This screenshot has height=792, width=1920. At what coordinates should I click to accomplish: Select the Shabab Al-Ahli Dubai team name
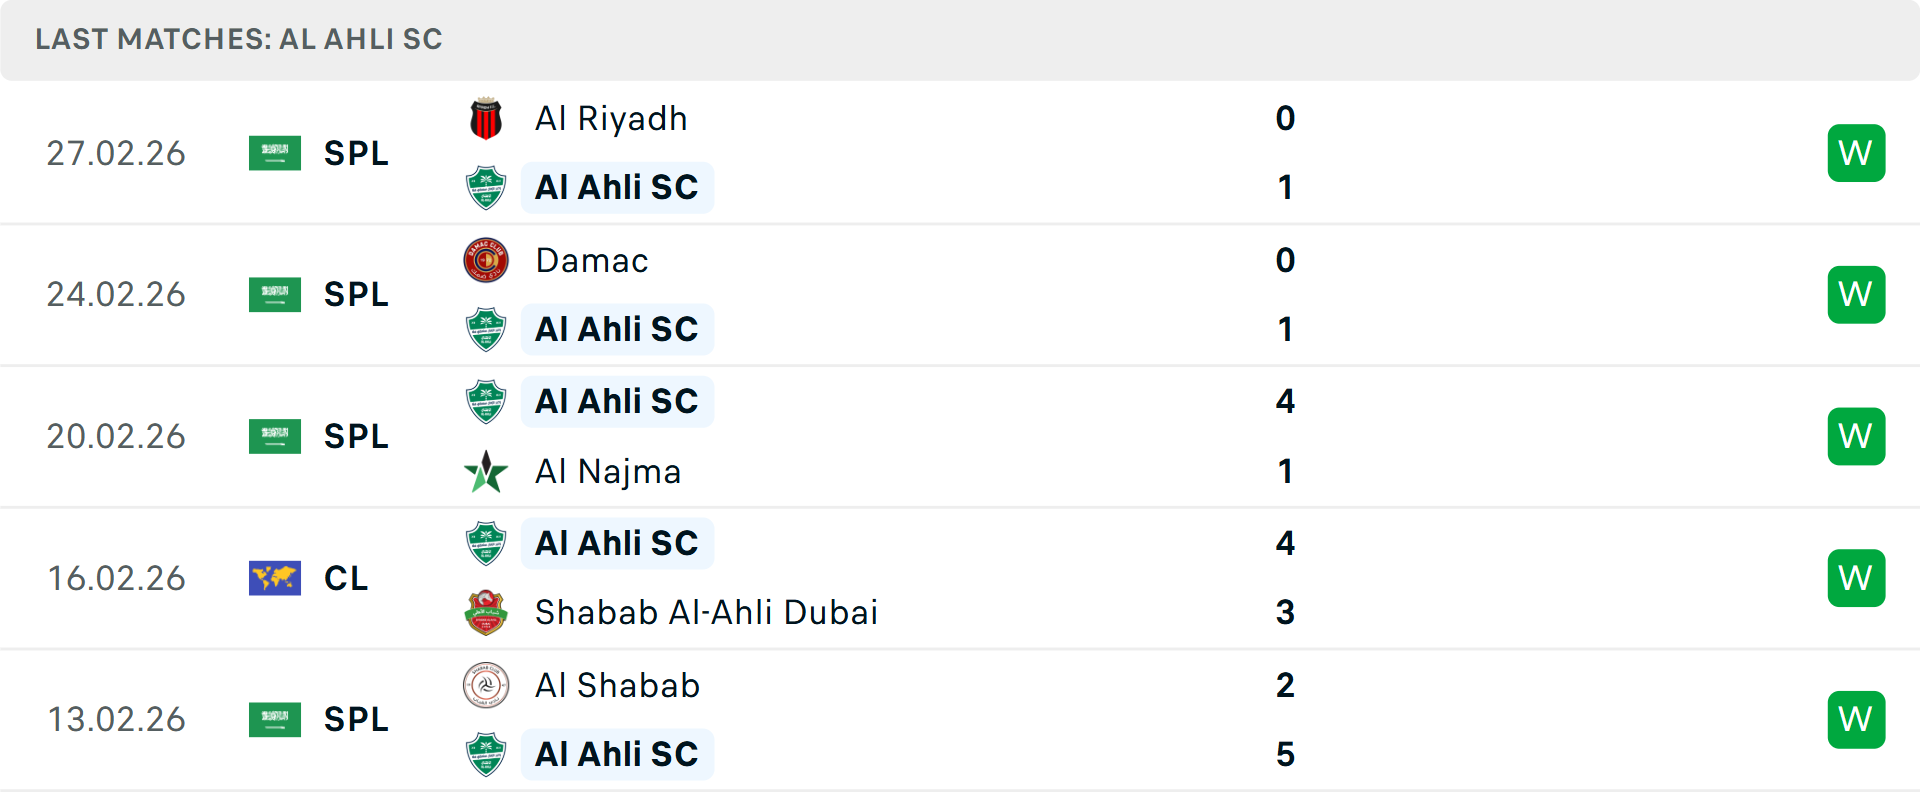[x=705, y=612]
